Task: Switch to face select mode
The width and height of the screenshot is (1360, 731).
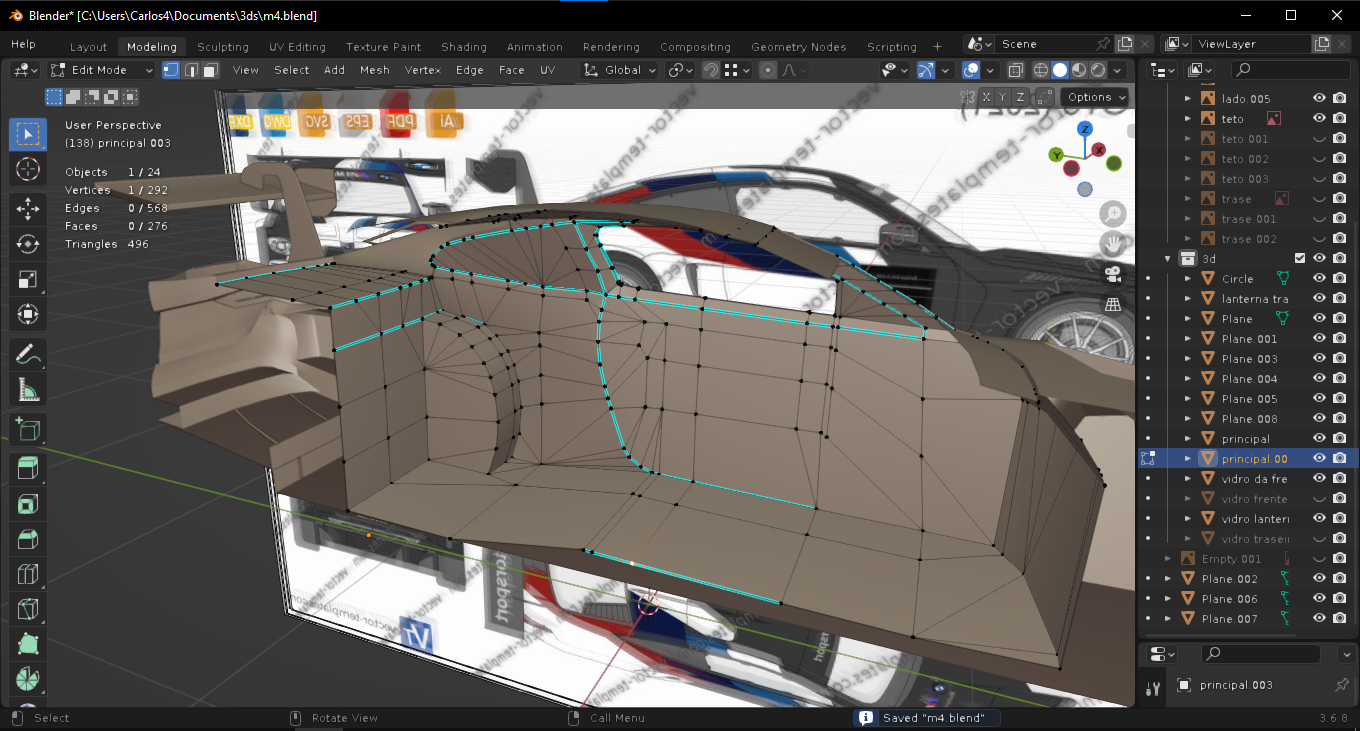Action: pyautogui.click(x=210, y=70)
